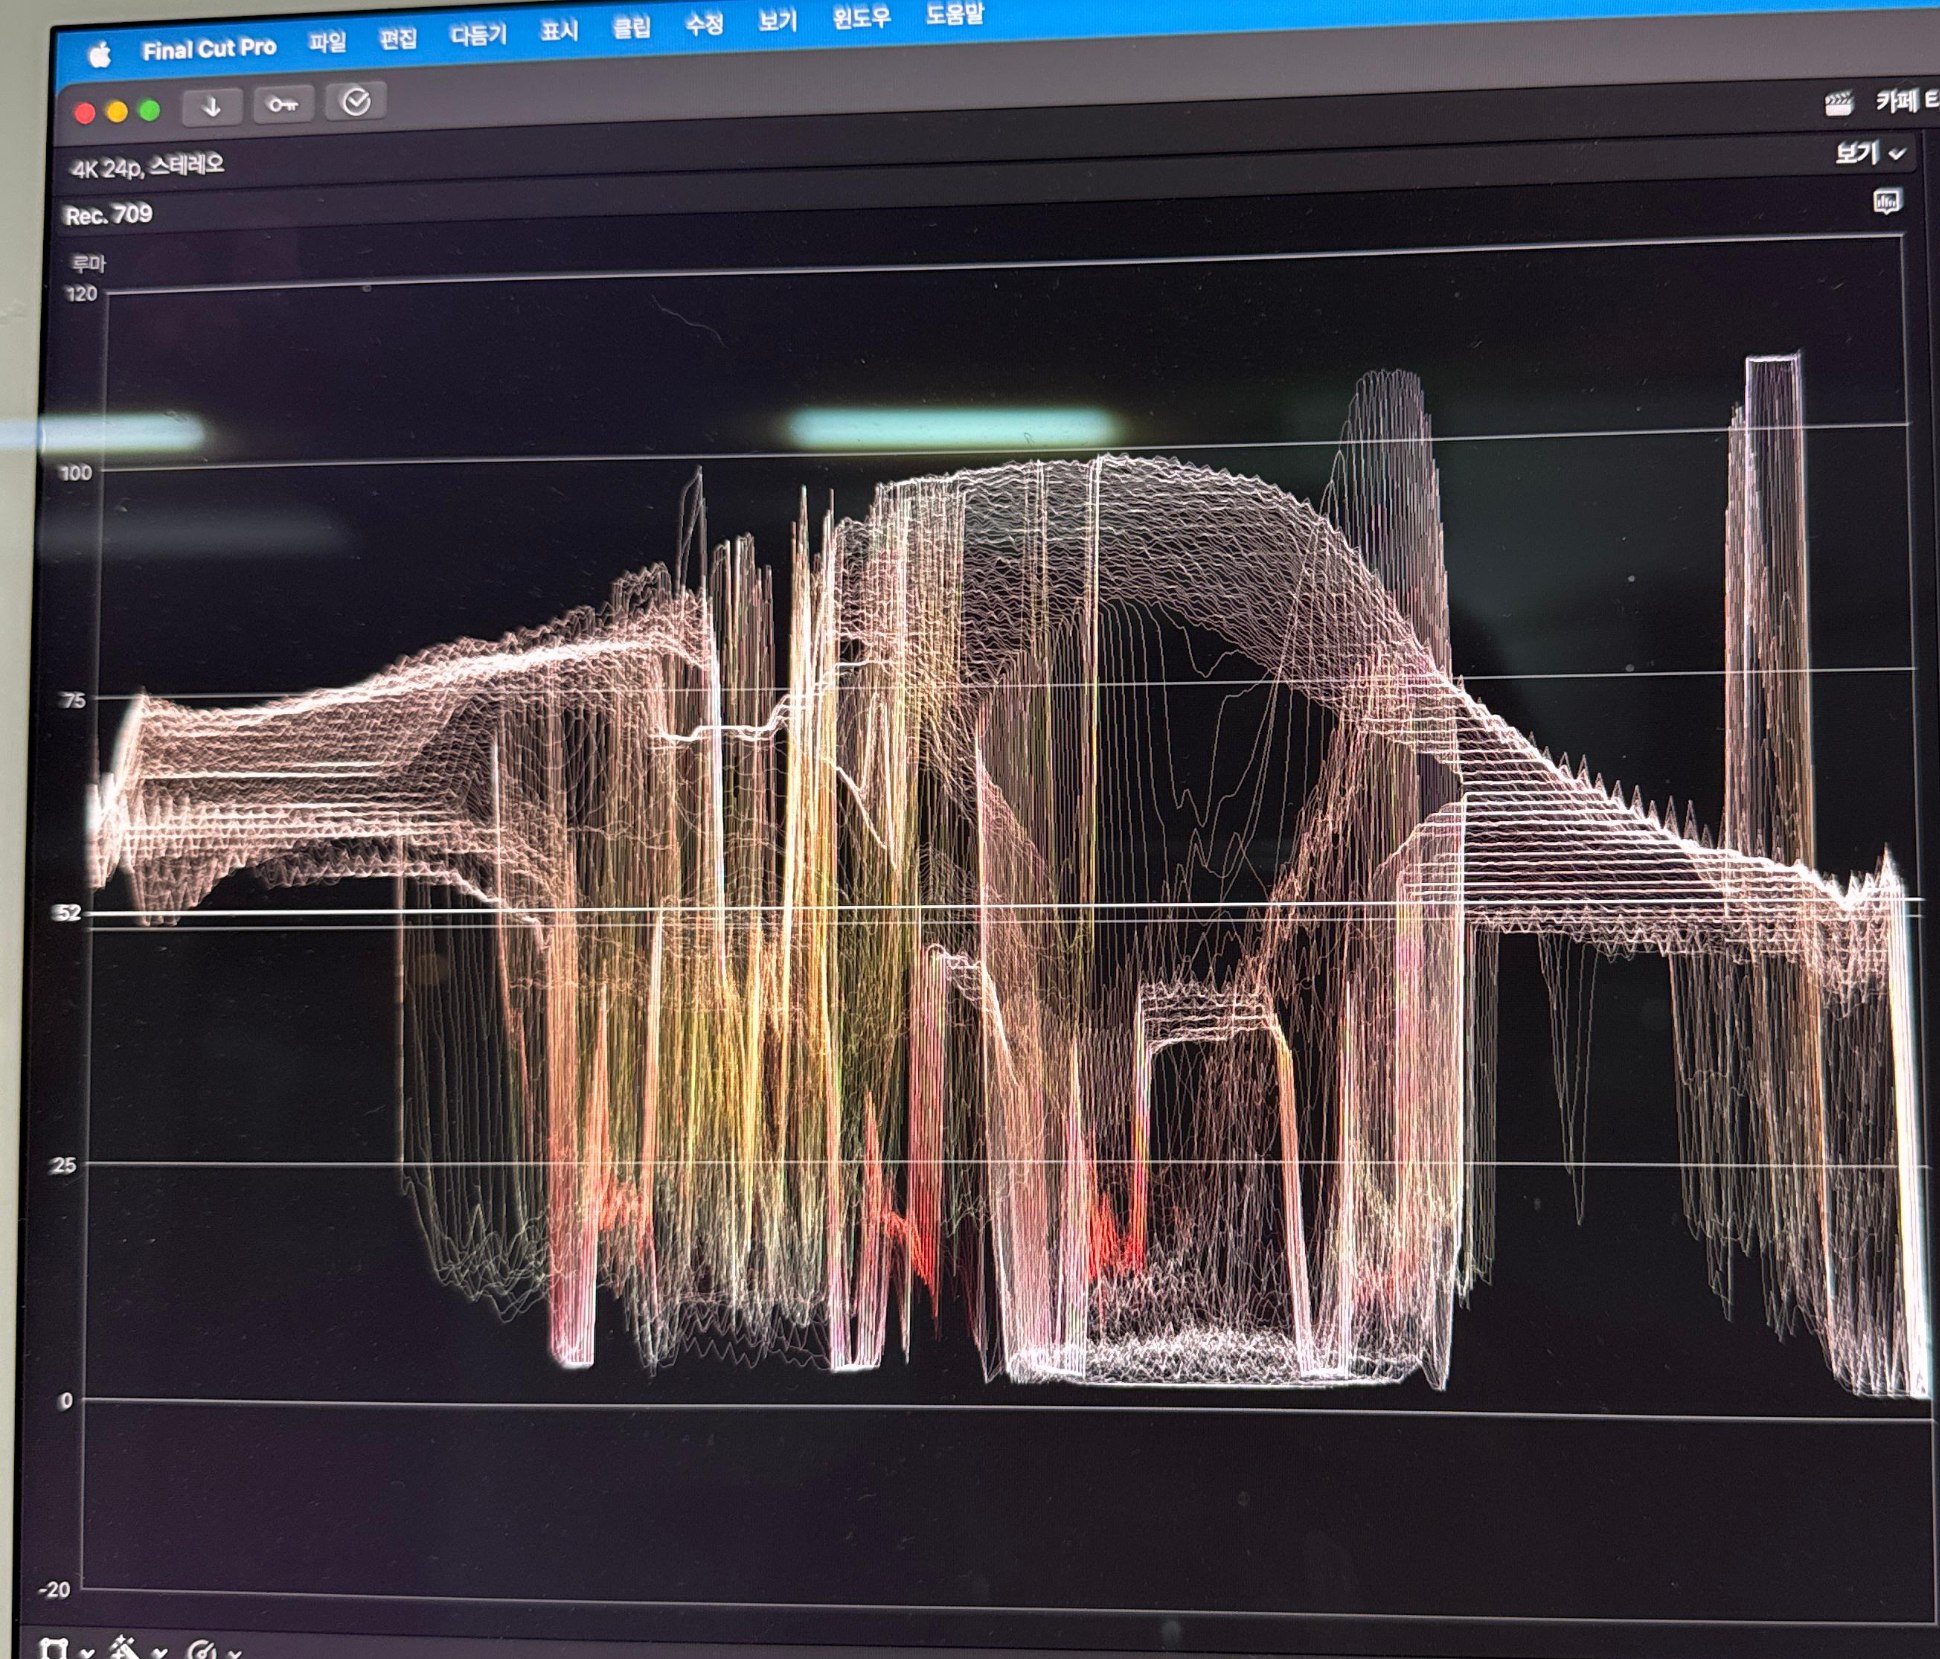Open the 편집 menu
1940x1659 pixels.
tap(397, 39)
